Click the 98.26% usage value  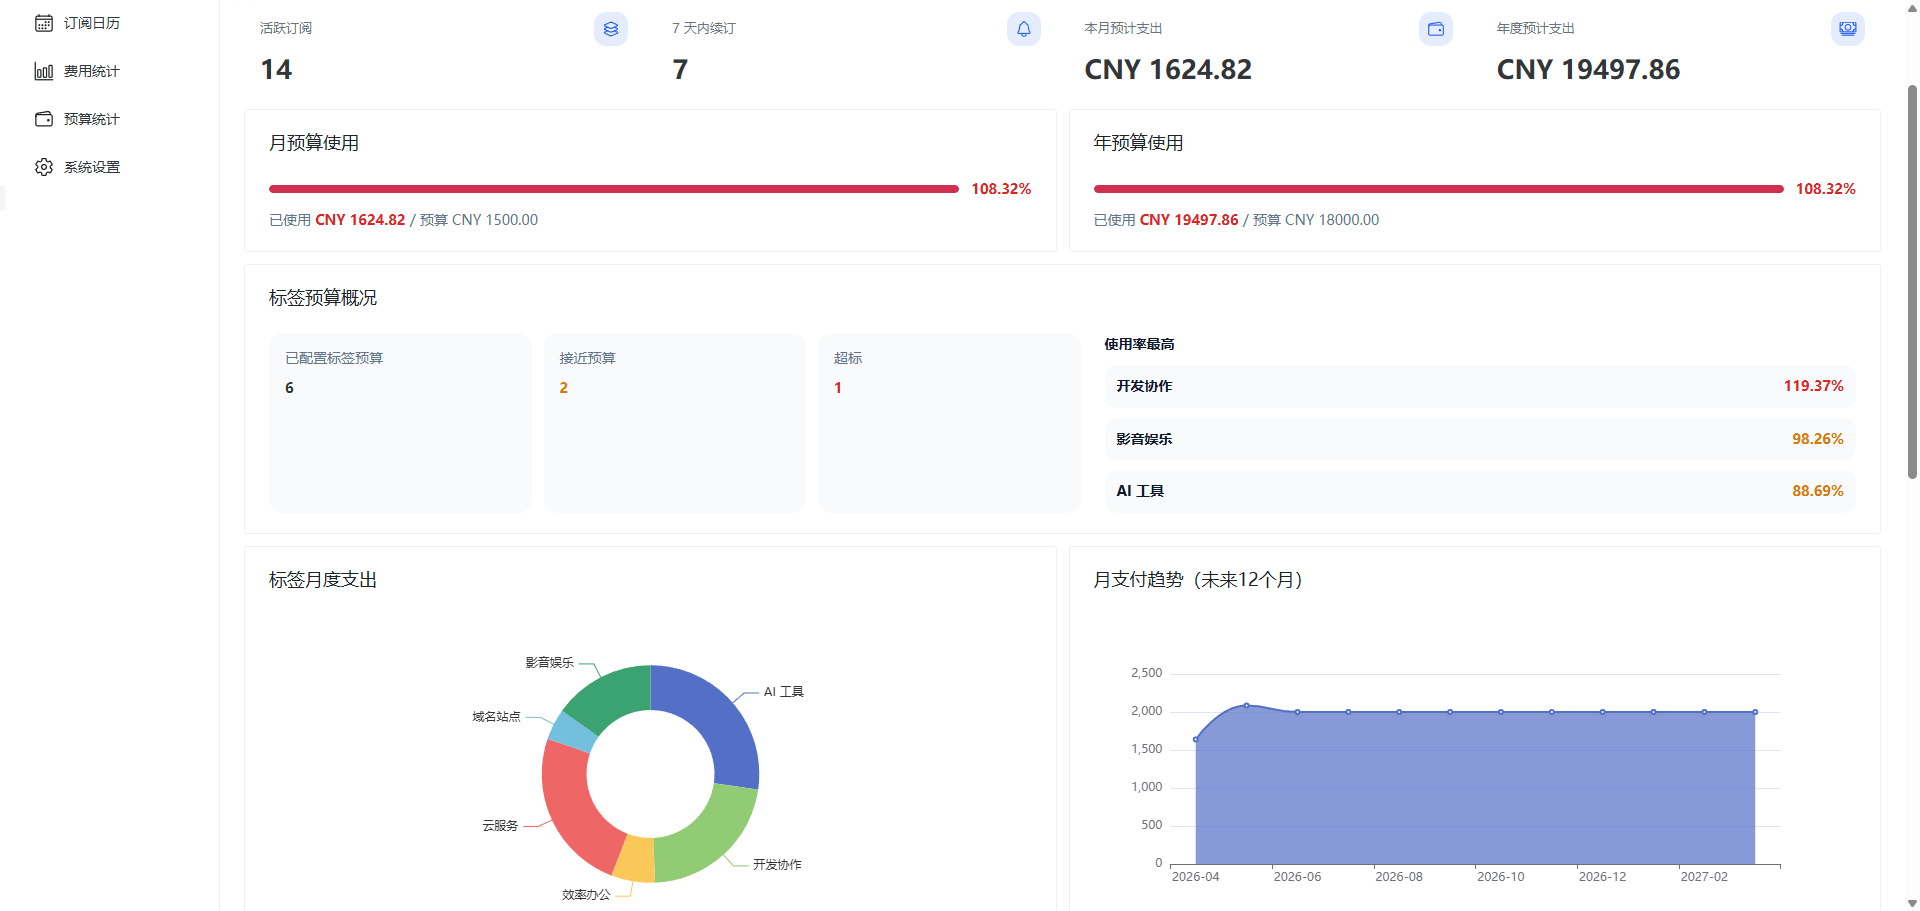pos(1817,439)
